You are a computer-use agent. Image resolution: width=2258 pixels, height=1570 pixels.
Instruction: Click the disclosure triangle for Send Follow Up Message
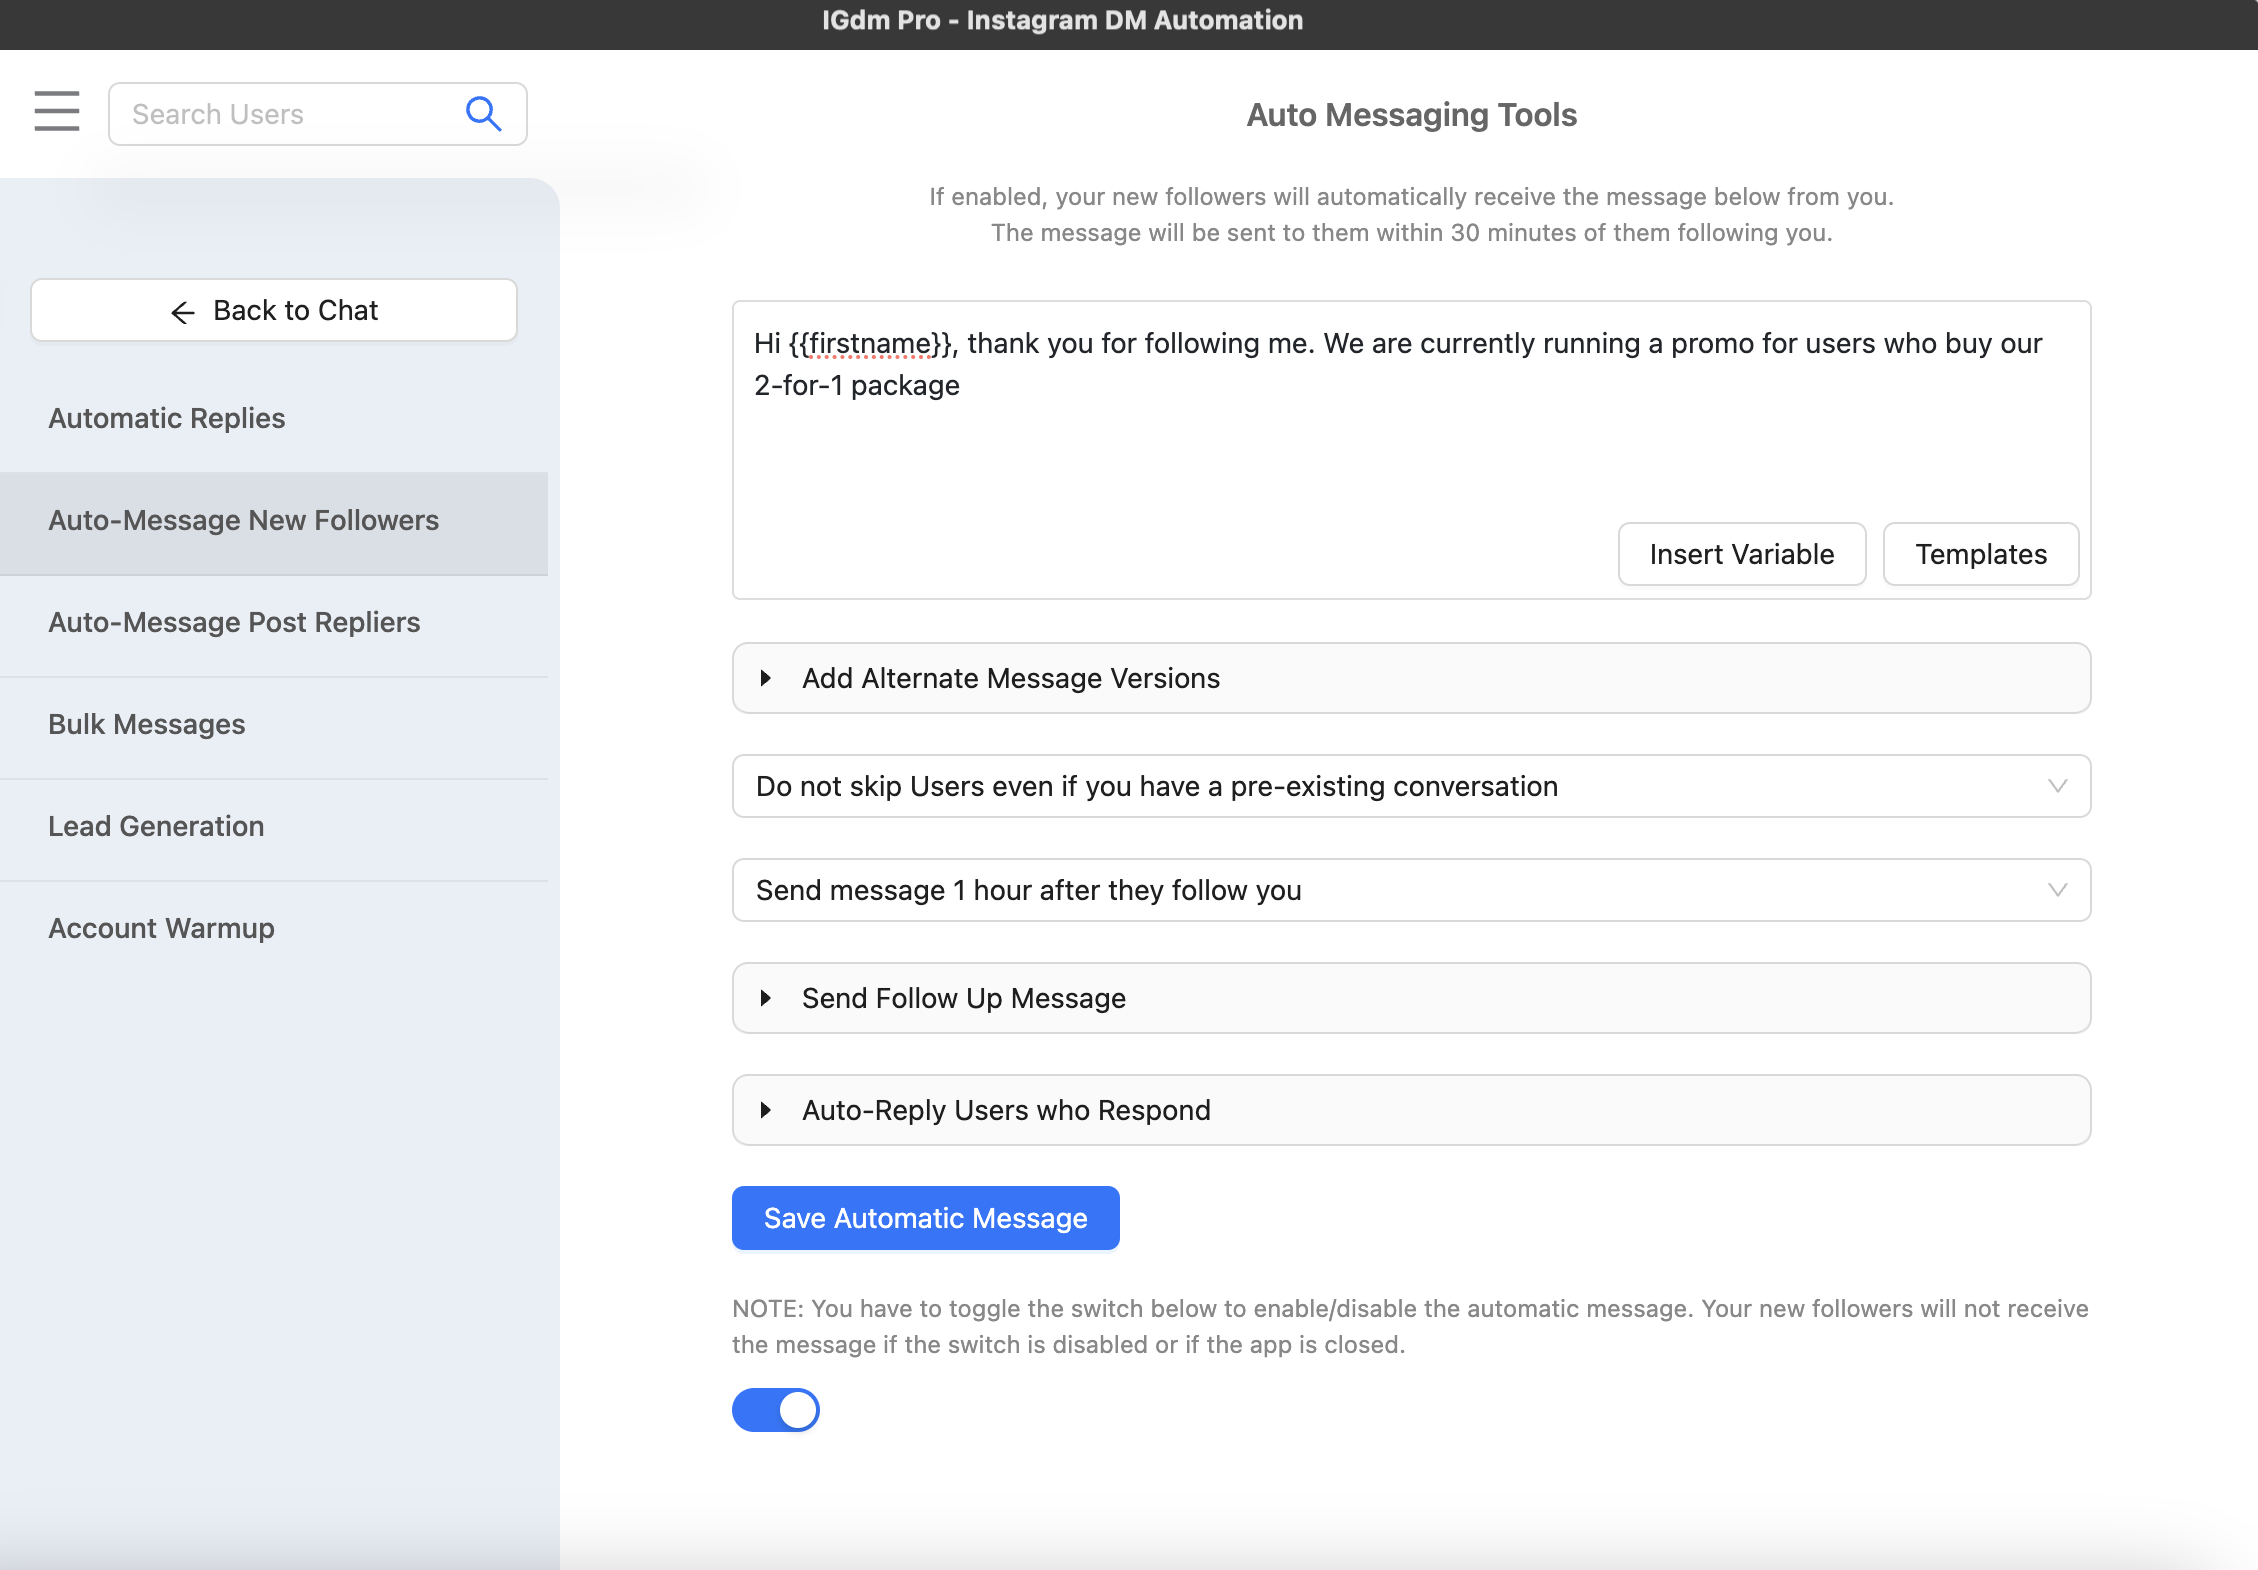tap(768, 997)
